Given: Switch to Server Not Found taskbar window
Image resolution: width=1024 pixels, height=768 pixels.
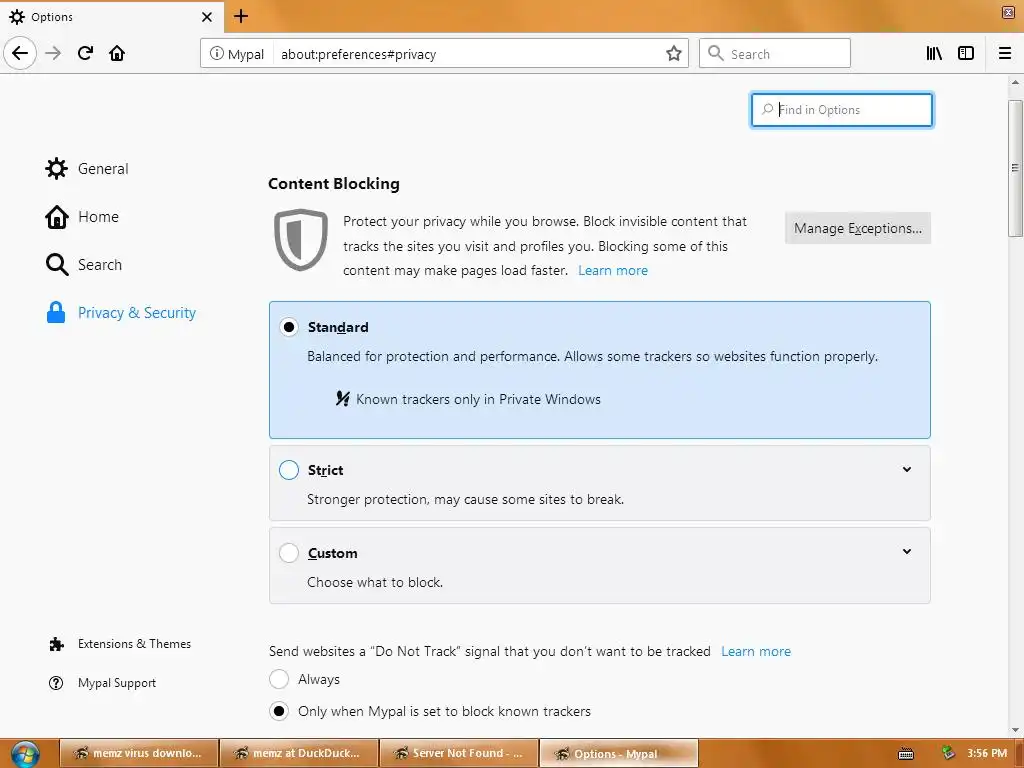Looking at the screenshot, I should click(x=458, y=754).
